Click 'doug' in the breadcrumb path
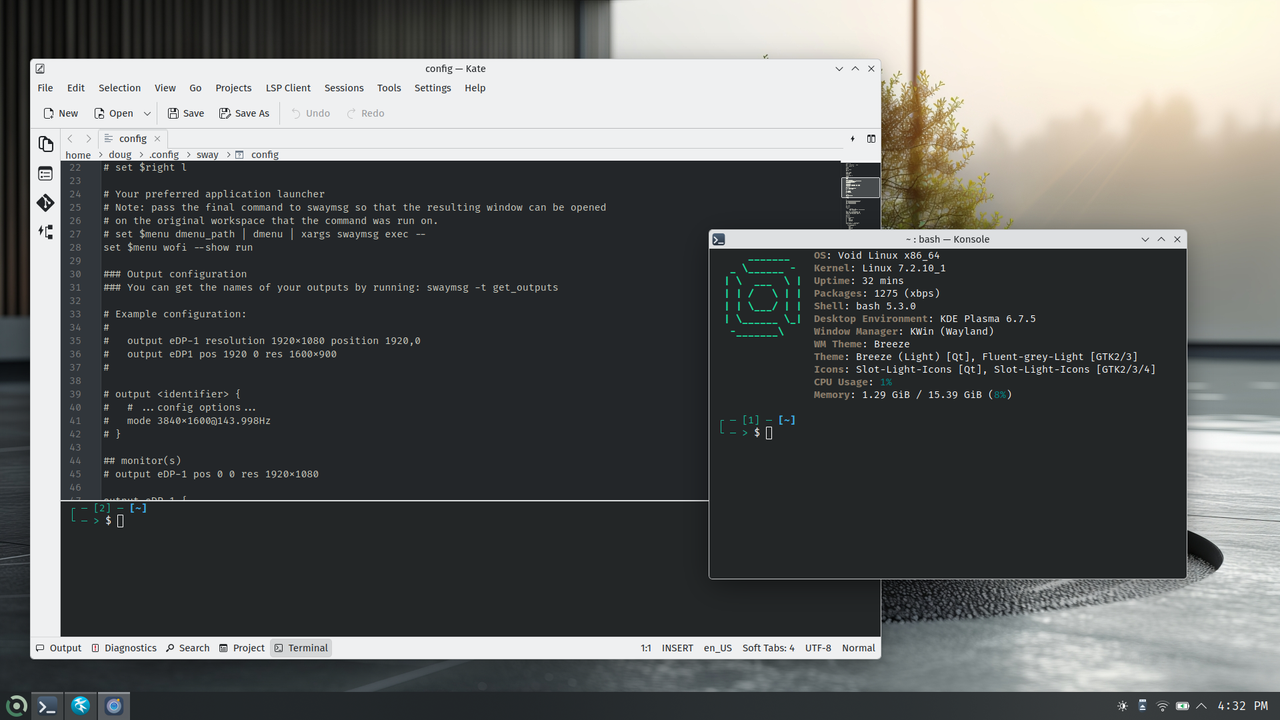This screenshot has height=720, width=1280. 120,155
